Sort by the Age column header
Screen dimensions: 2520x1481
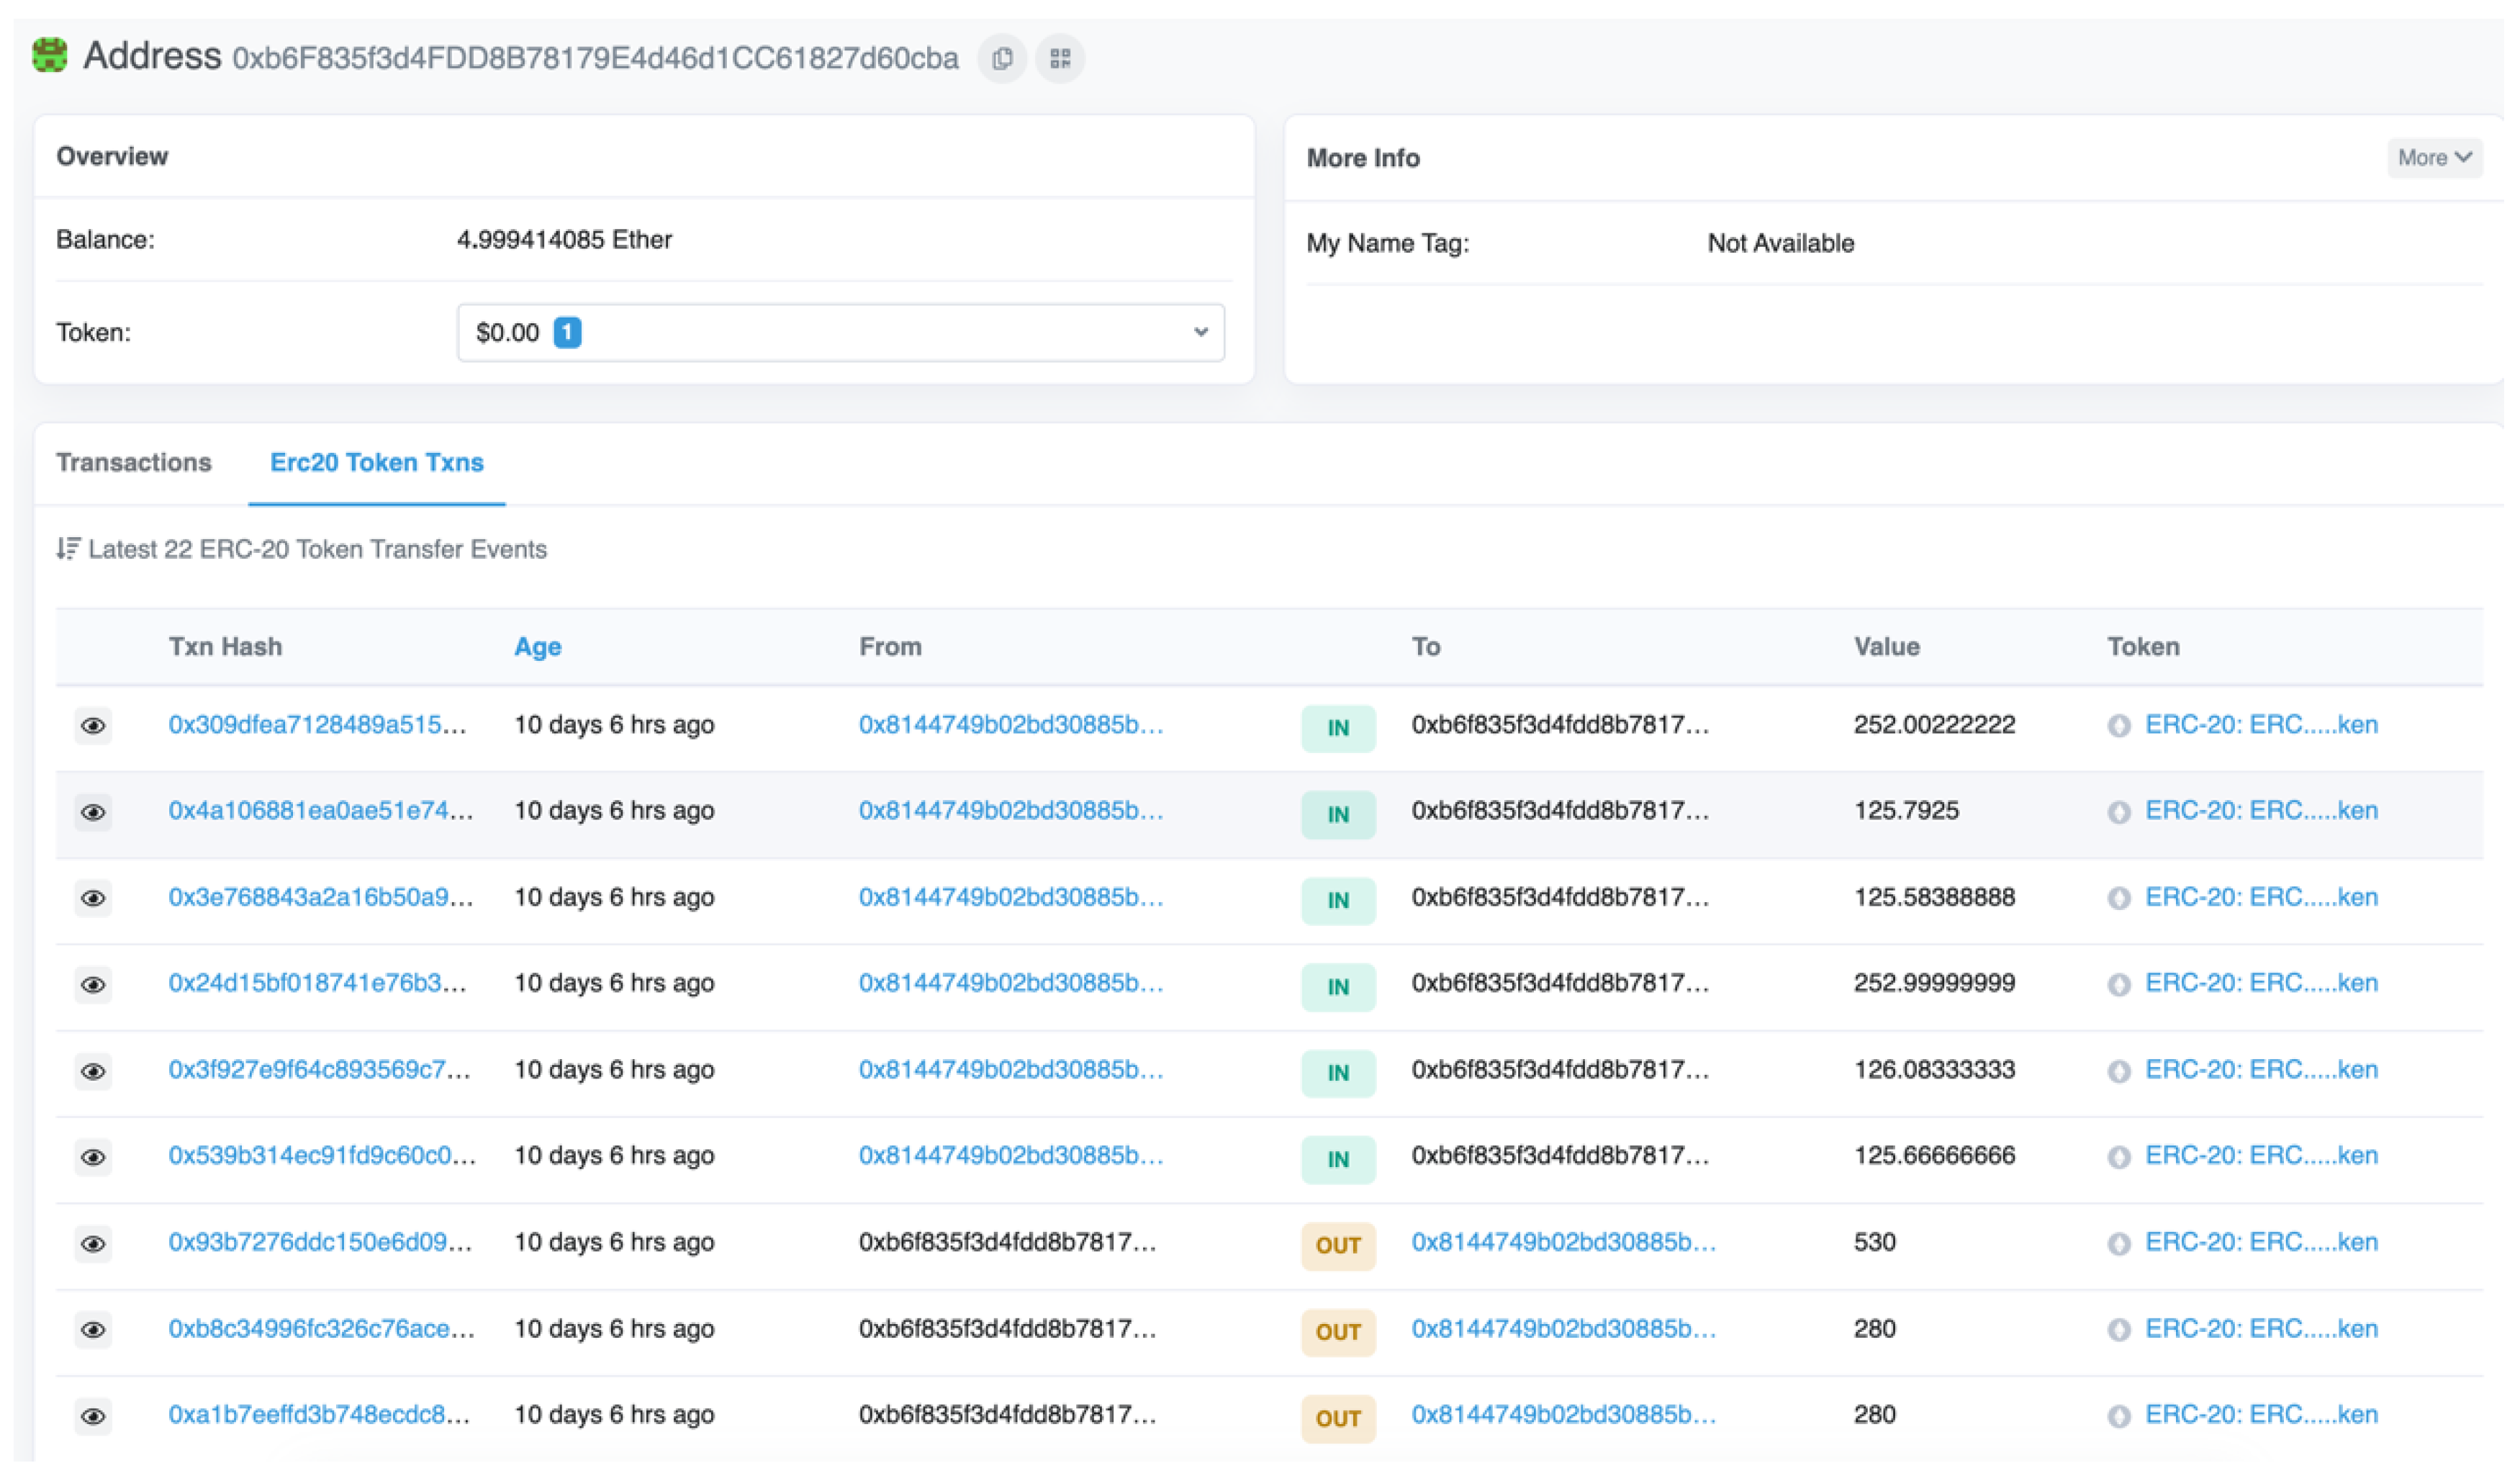tap(537, 647)
